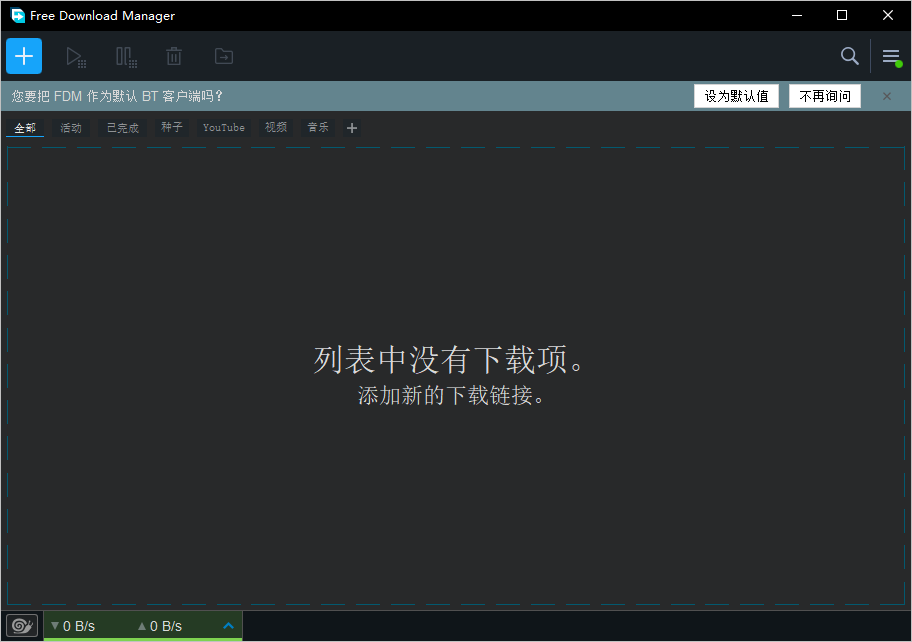The height and width of the screenshot is (642, 912).
Task: Toggle snail mode speed limiter
Action: [x=22, y=626]
